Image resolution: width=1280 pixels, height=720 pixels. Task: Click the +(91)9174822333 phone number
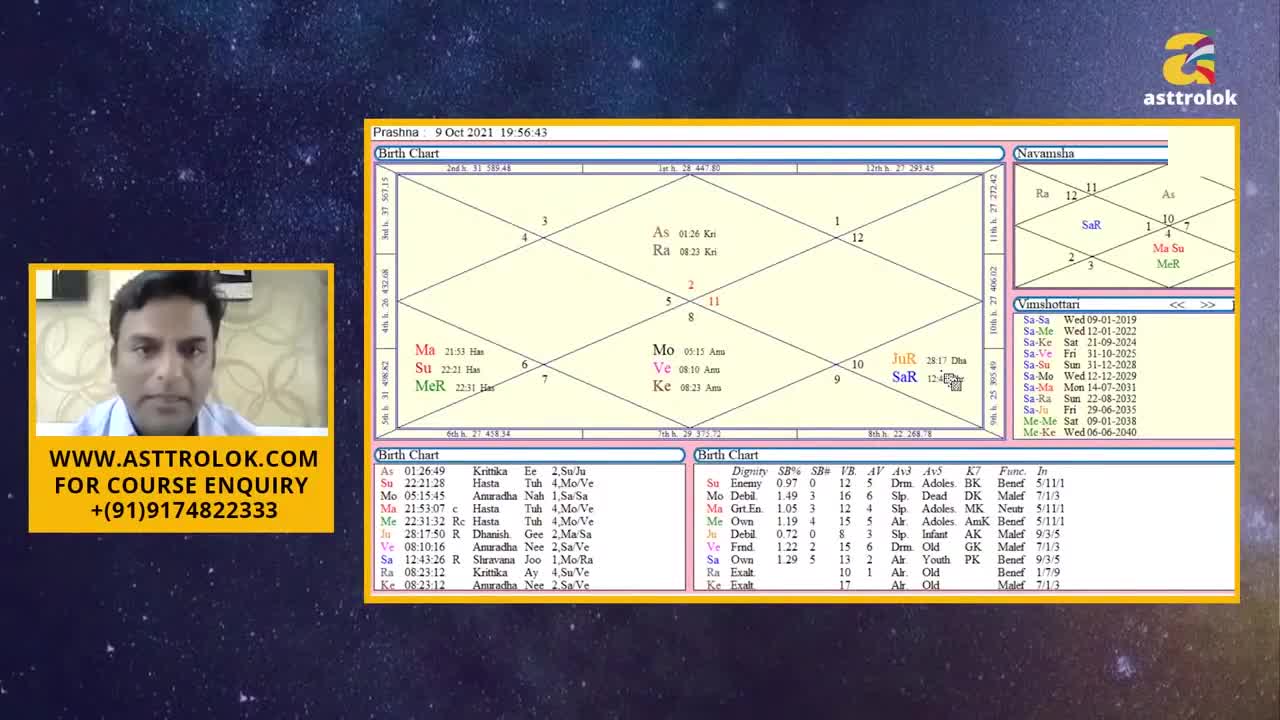pos(183,510)
